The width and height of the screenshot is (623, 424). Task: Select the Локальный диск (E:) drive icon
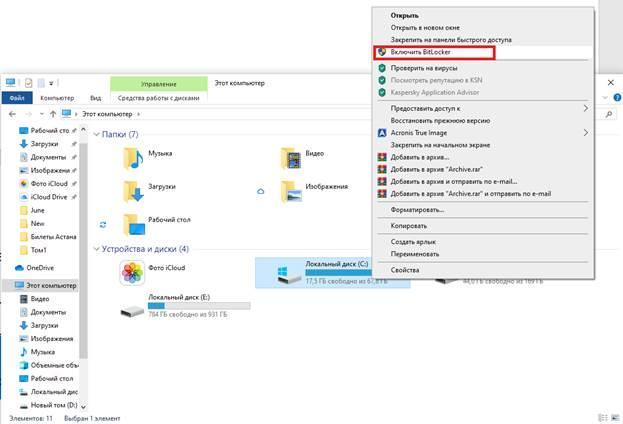pos(132,310)
